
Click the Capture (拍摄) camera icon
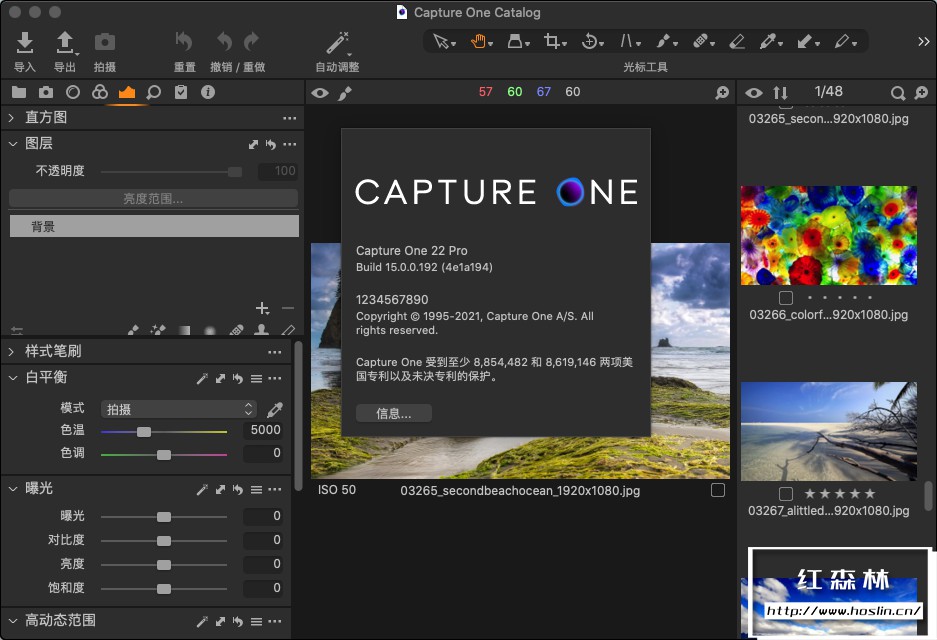[104, 42]
